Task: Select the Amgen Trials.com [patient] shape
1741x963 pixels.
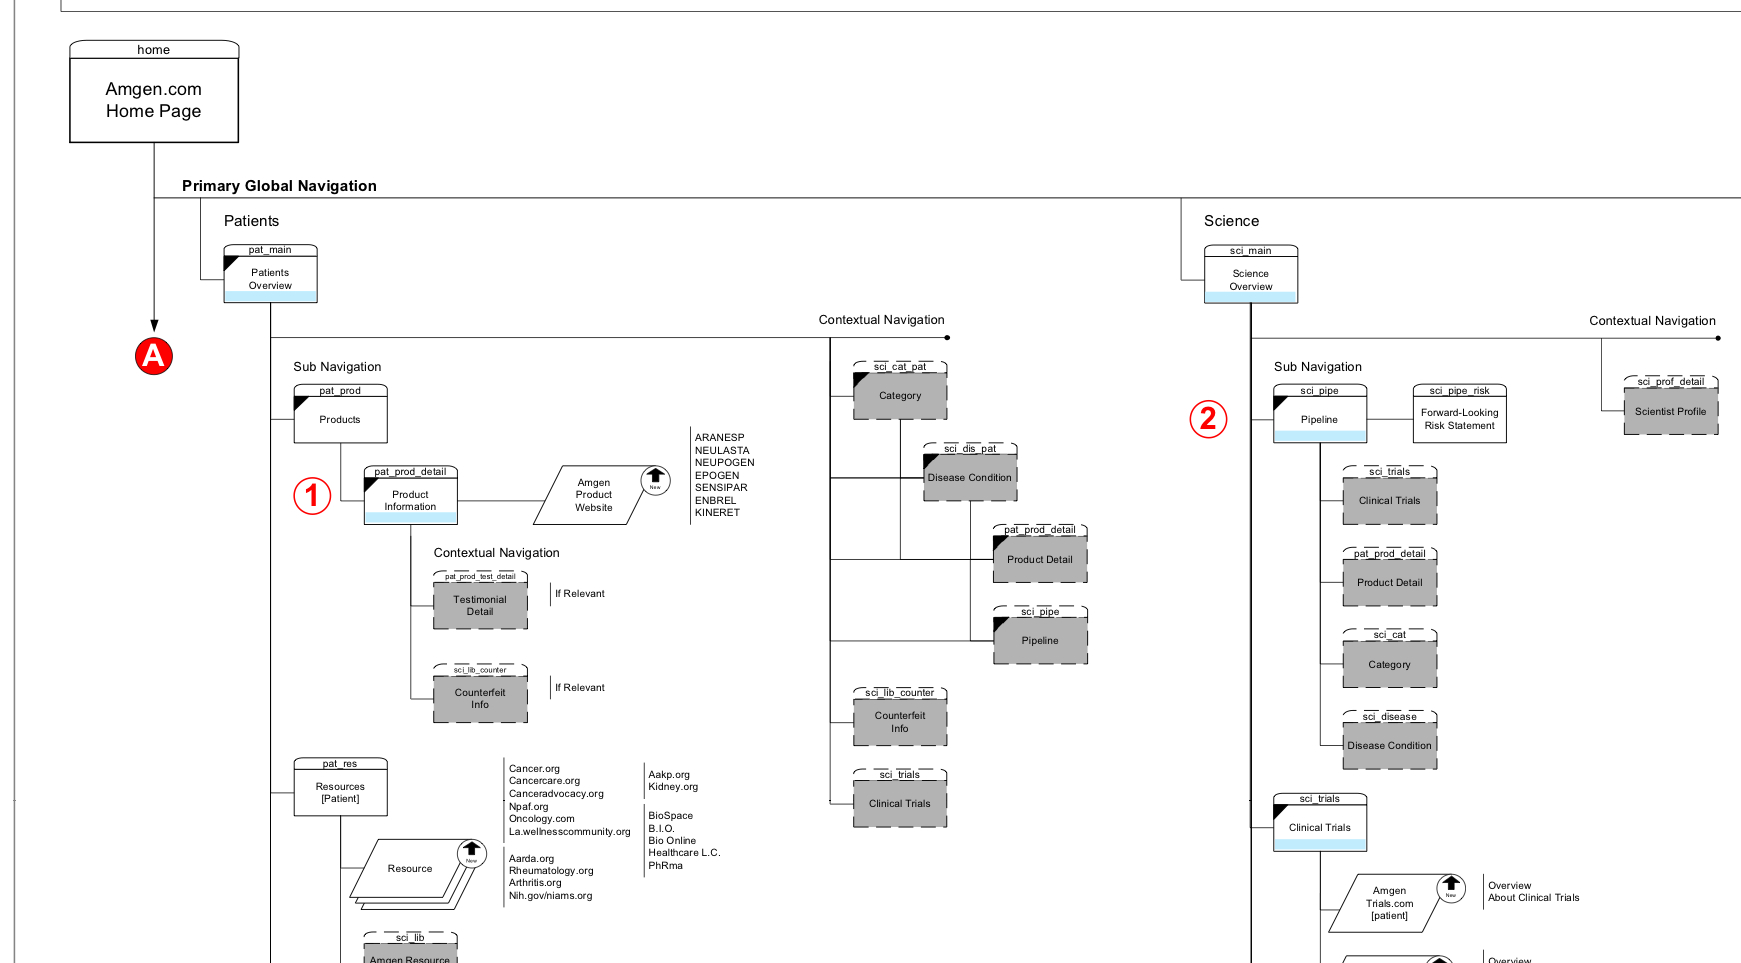Action: (1390, 903)
